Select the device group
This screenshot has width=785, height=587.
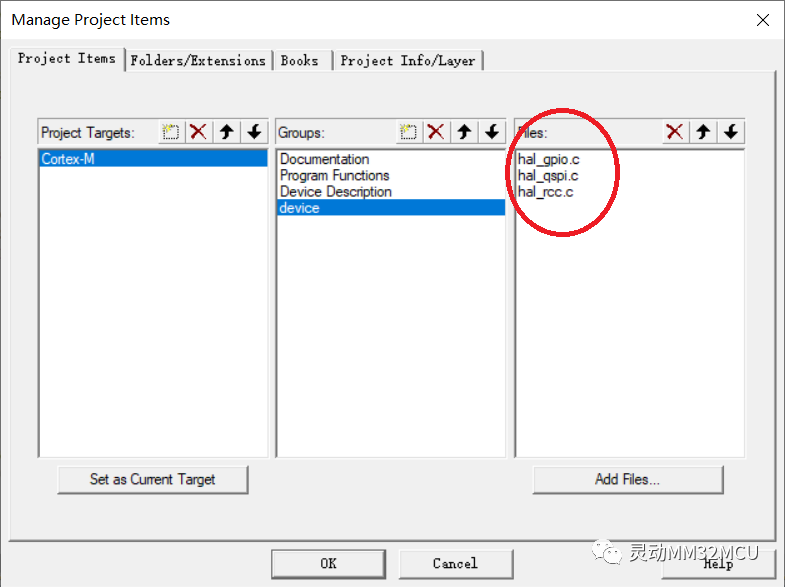click(x=390, y=208)
